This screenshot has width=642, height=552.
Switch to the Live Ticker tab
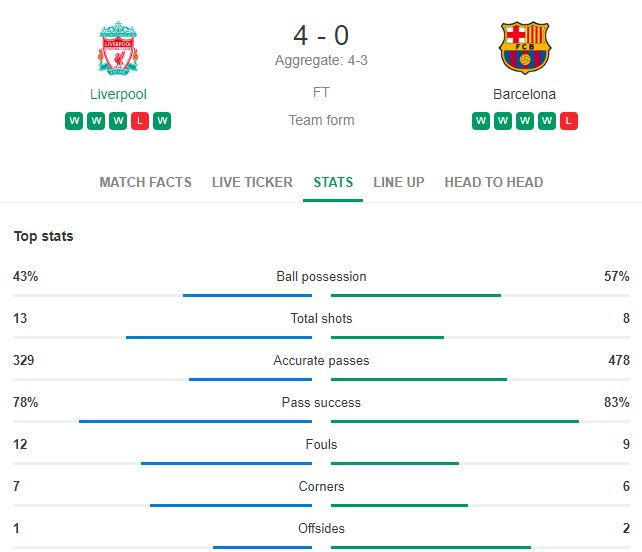(252, 182)
